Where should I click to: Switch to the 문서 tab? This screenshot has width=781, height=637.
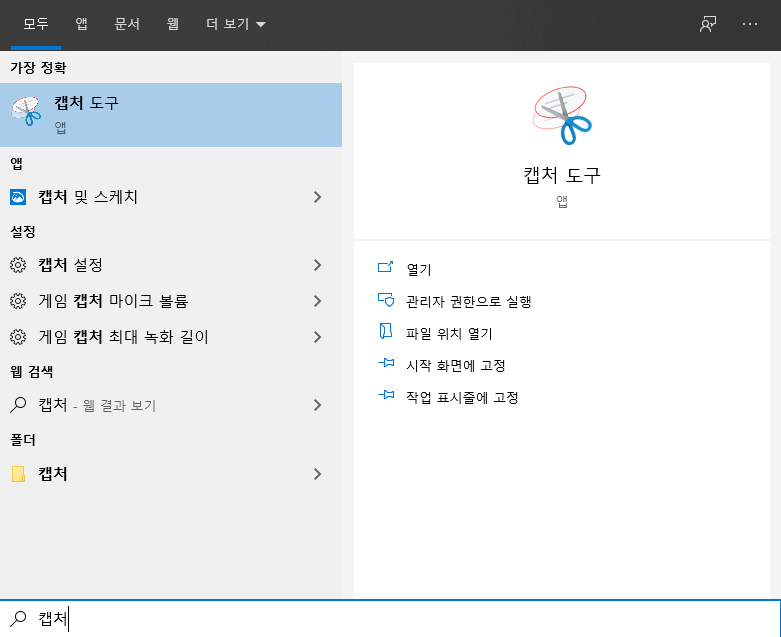pos(127,24)
